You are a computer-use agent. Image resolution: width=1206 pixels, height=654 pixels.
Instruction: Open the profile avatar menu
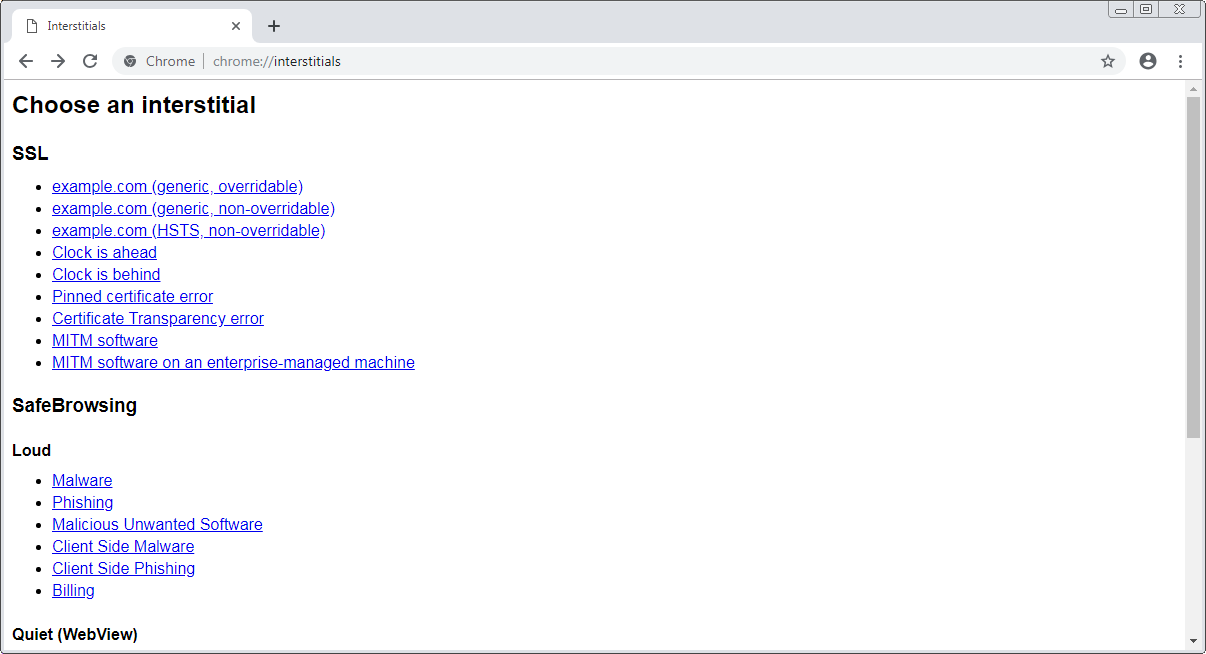click(1147, 61)
